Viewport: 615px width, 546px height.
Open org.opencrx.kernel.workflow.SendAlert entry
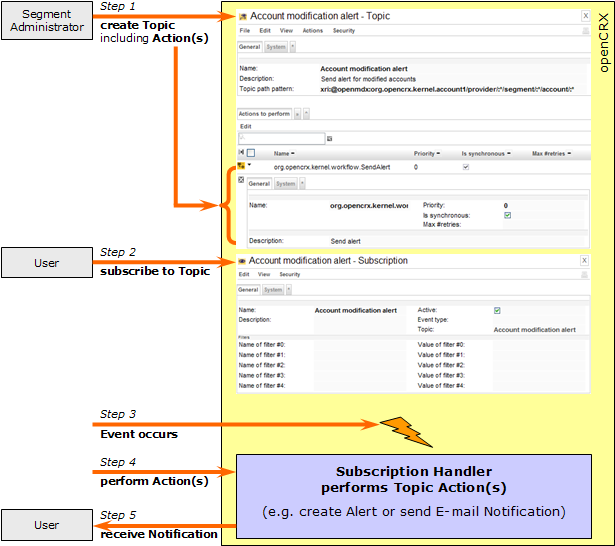[x=332, y=167]
